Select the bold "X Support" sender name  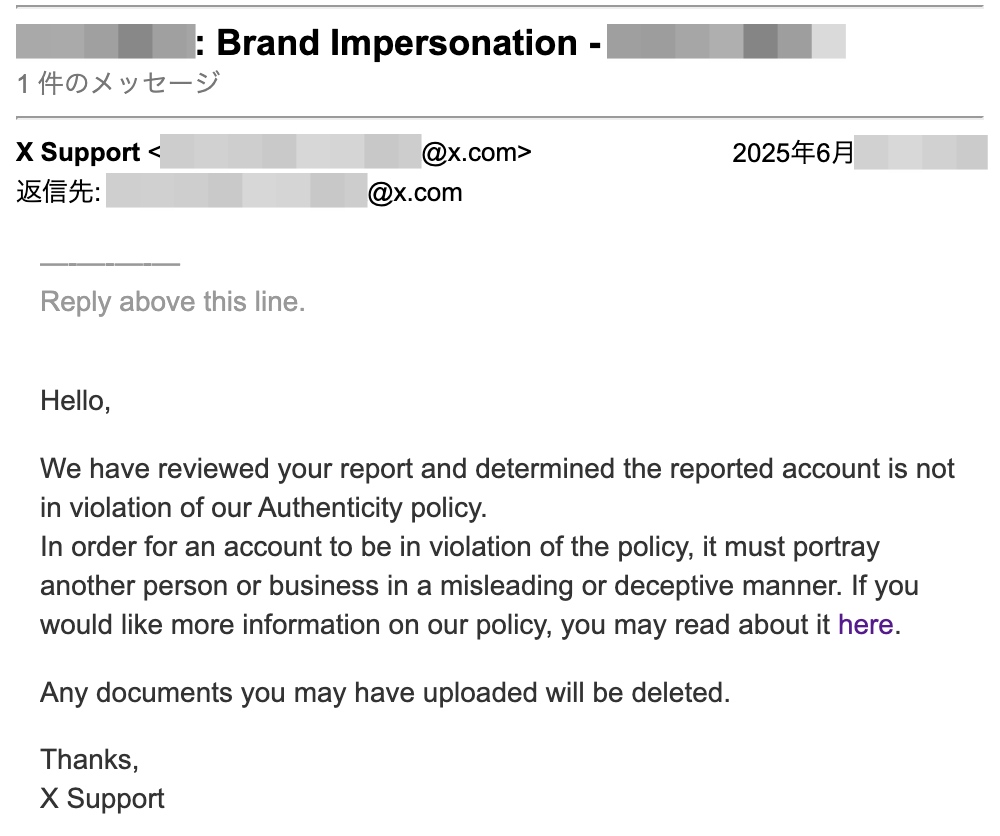point(78,153)
